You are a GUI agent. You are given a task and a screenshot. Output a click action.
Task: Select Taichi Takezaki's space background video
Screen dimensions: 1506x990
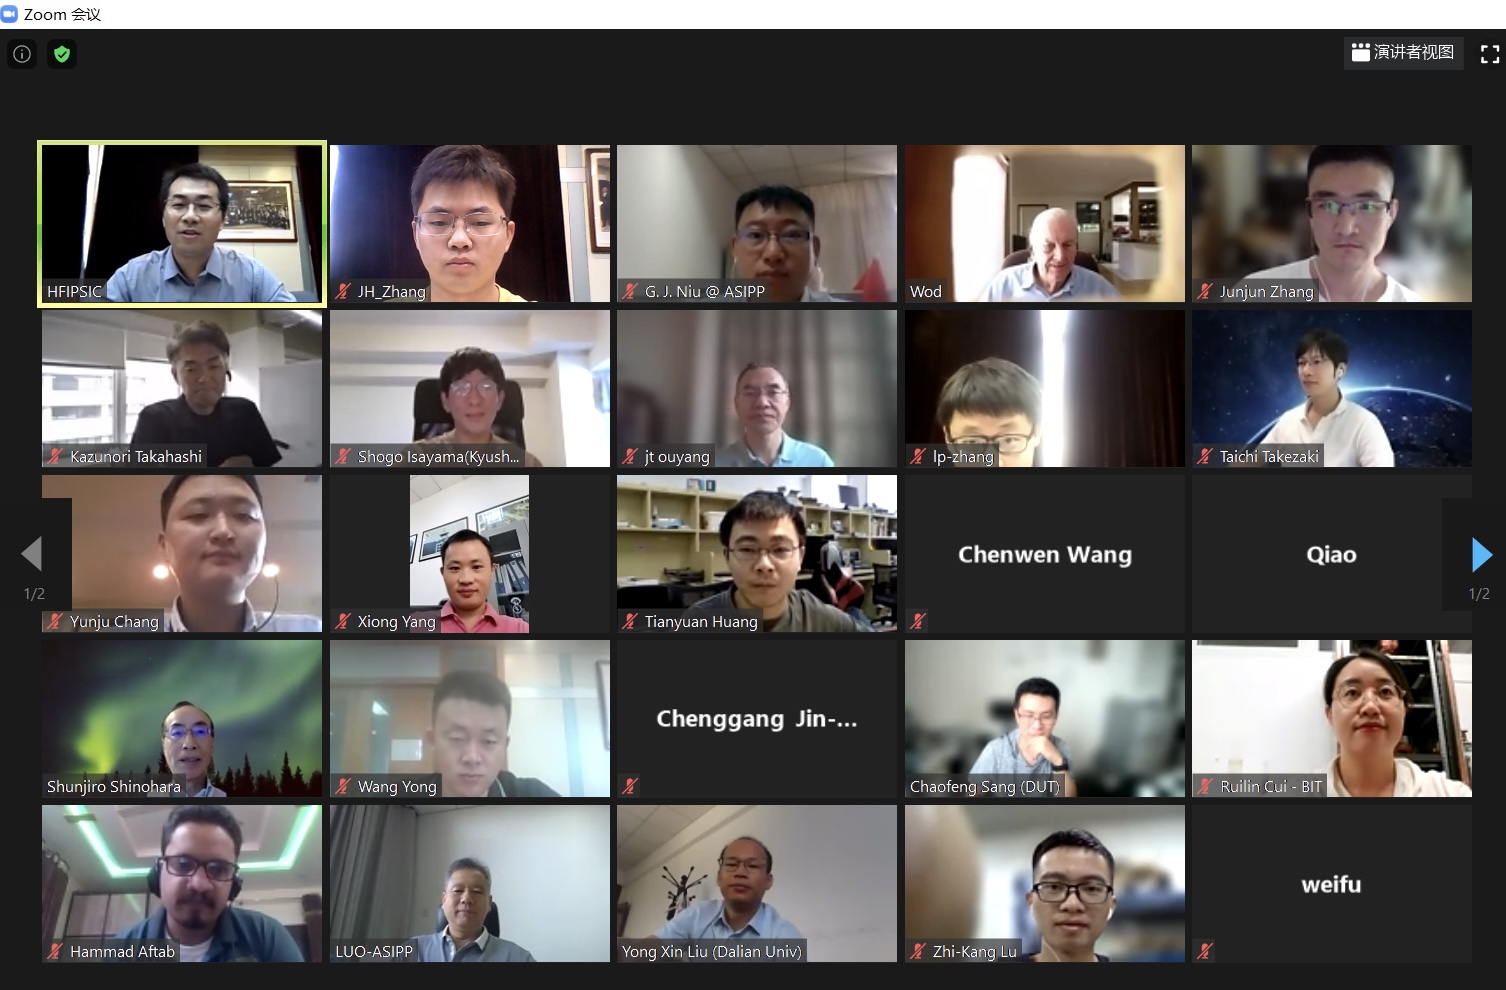tap(1331, 388)
